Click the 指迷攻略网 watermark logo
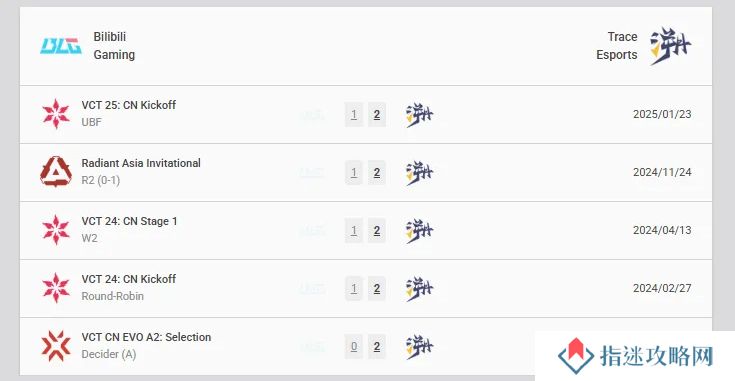735x381 pixels. [635, 356]
